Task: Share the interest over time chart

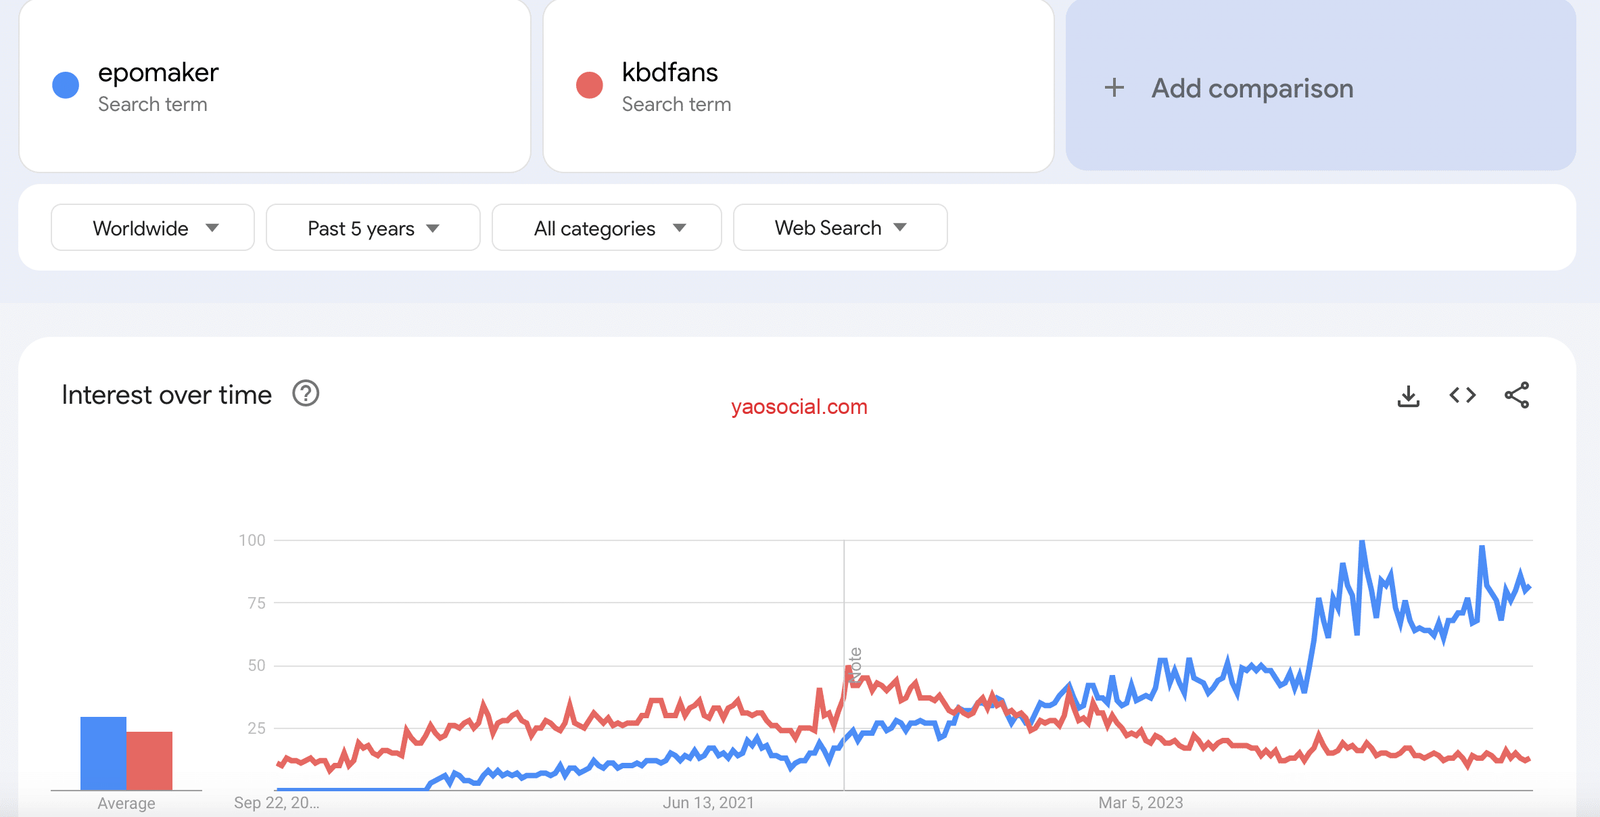Action: [1516, 395]
